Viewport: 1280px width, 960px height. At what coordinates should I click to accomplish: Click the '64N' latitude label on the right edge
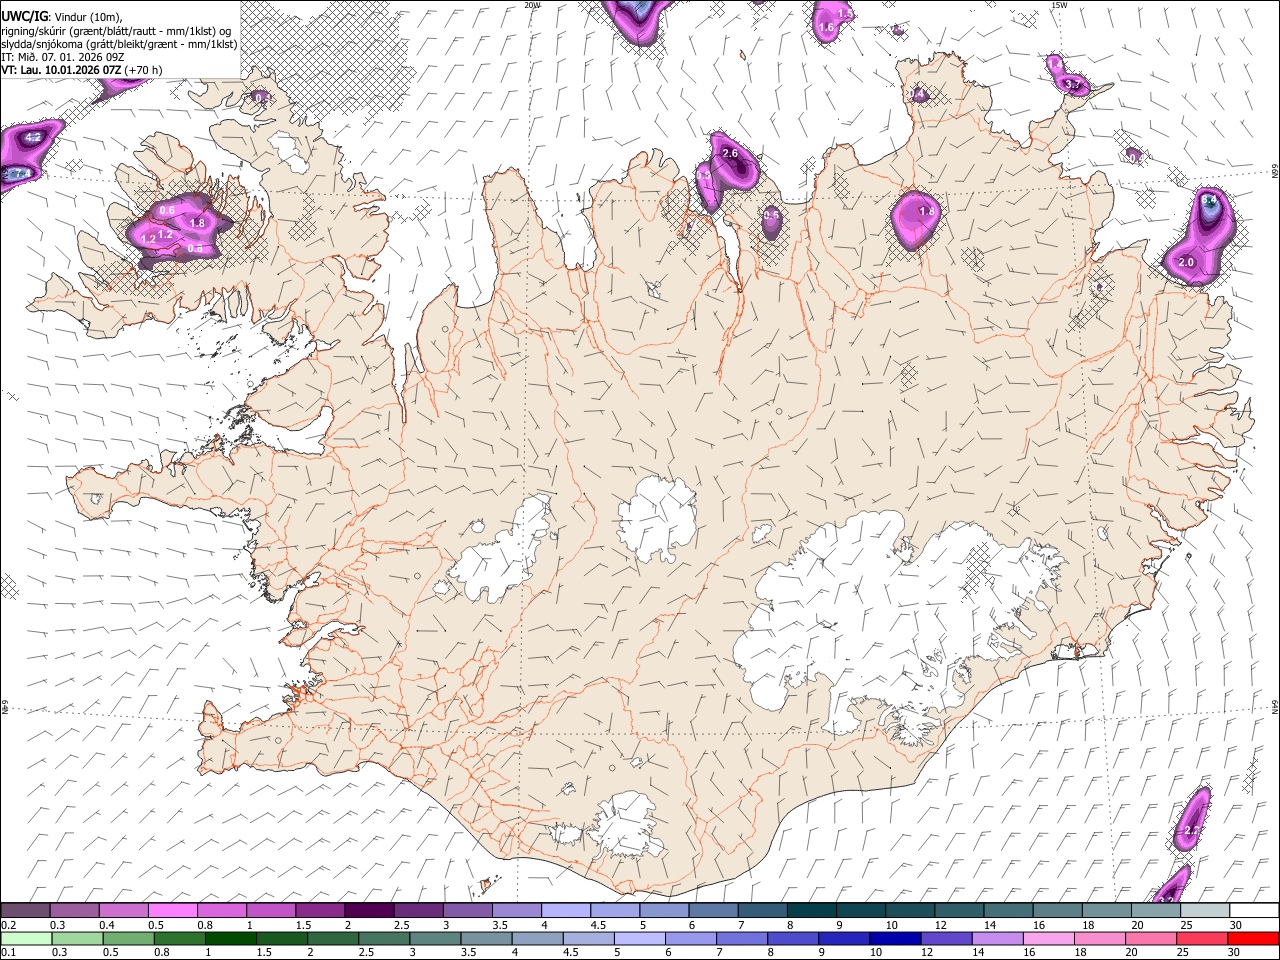1275,707
